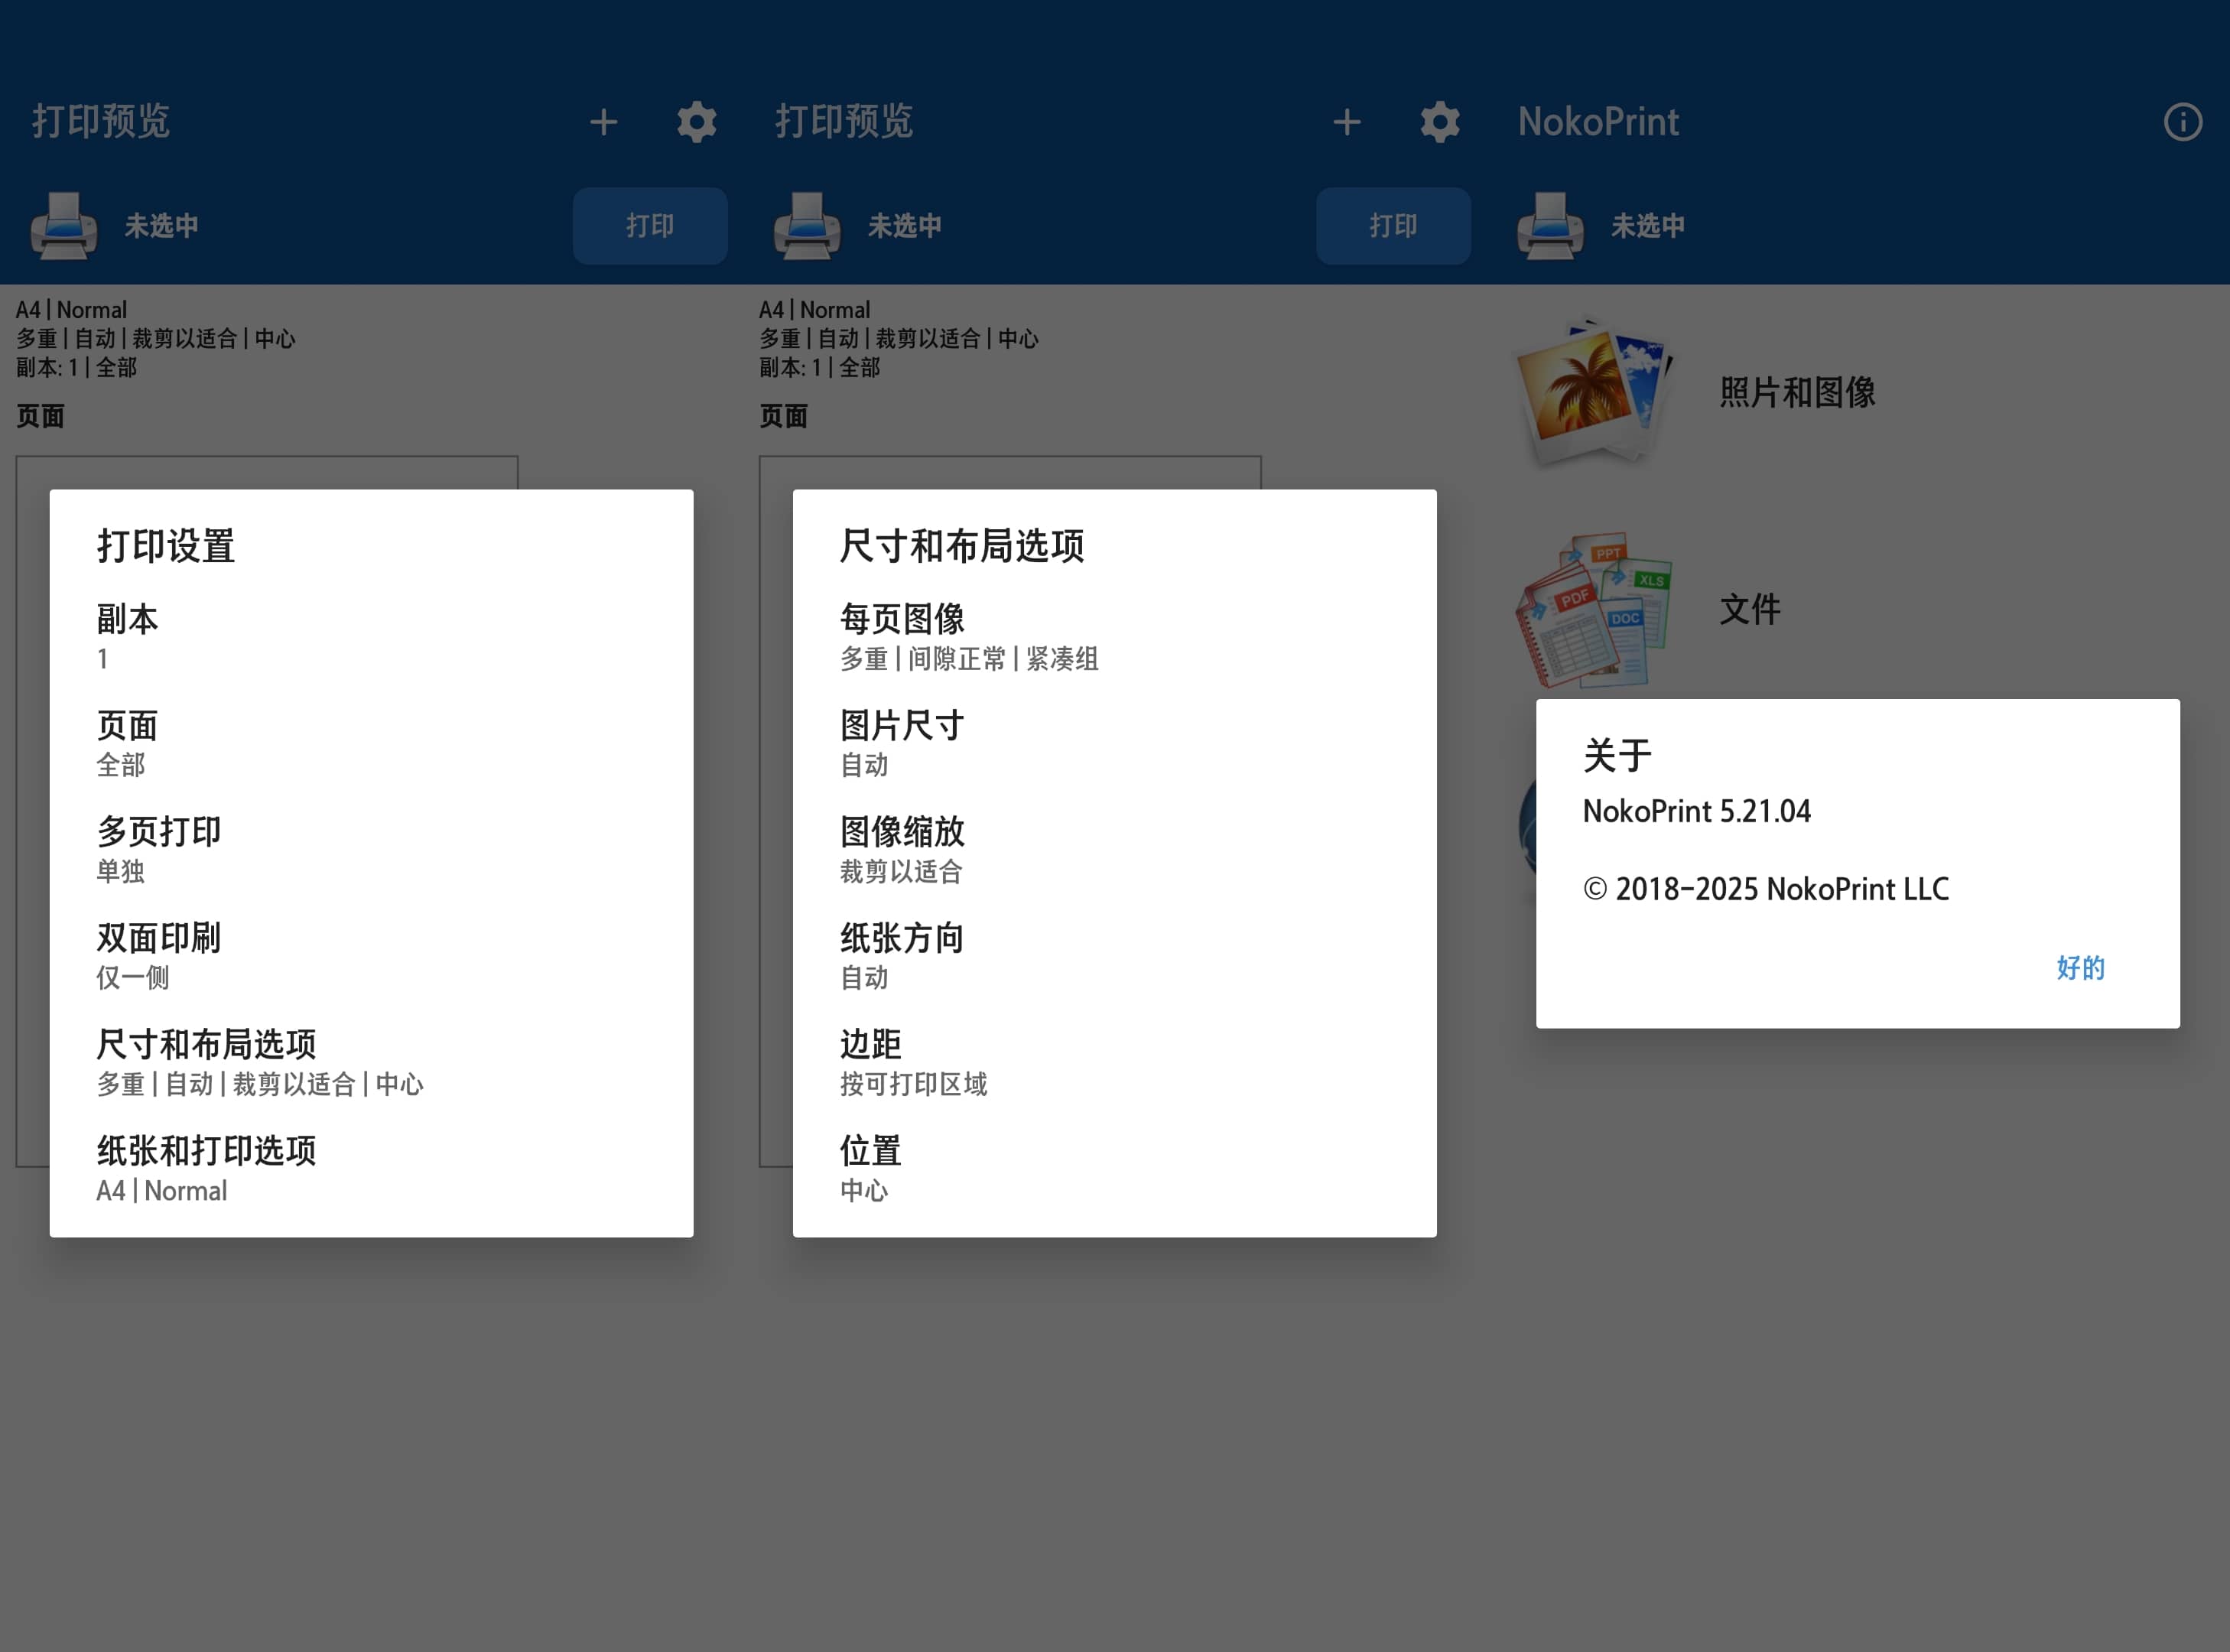Click the 裁剪以适合 value under 图像缩放
This screenshot has height=1652, width=2230.
click(x=901, y=872)
